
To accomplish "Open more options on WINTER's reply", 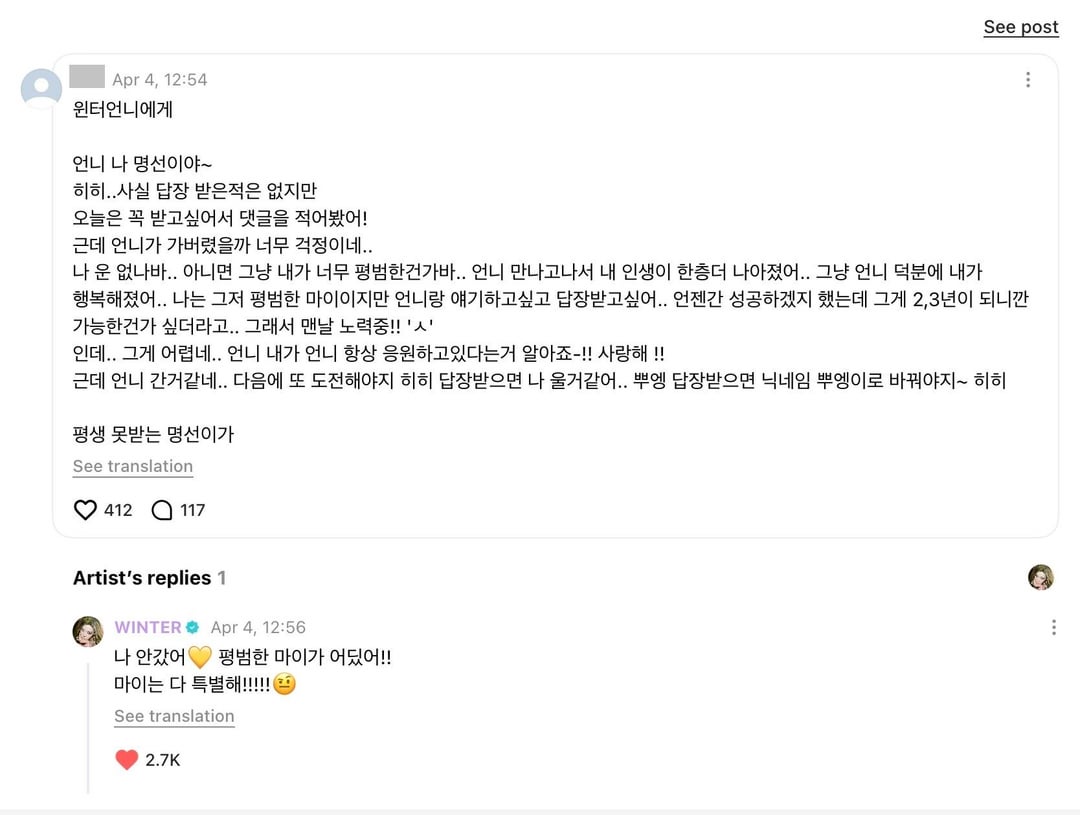I will click(x=1053, y=628).
